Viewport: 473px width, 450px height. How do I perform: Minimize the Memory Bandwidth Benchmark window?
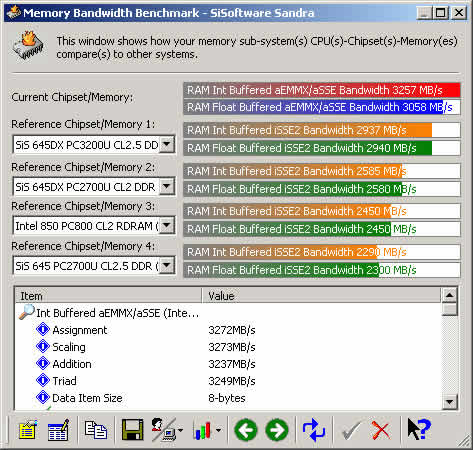424,13
